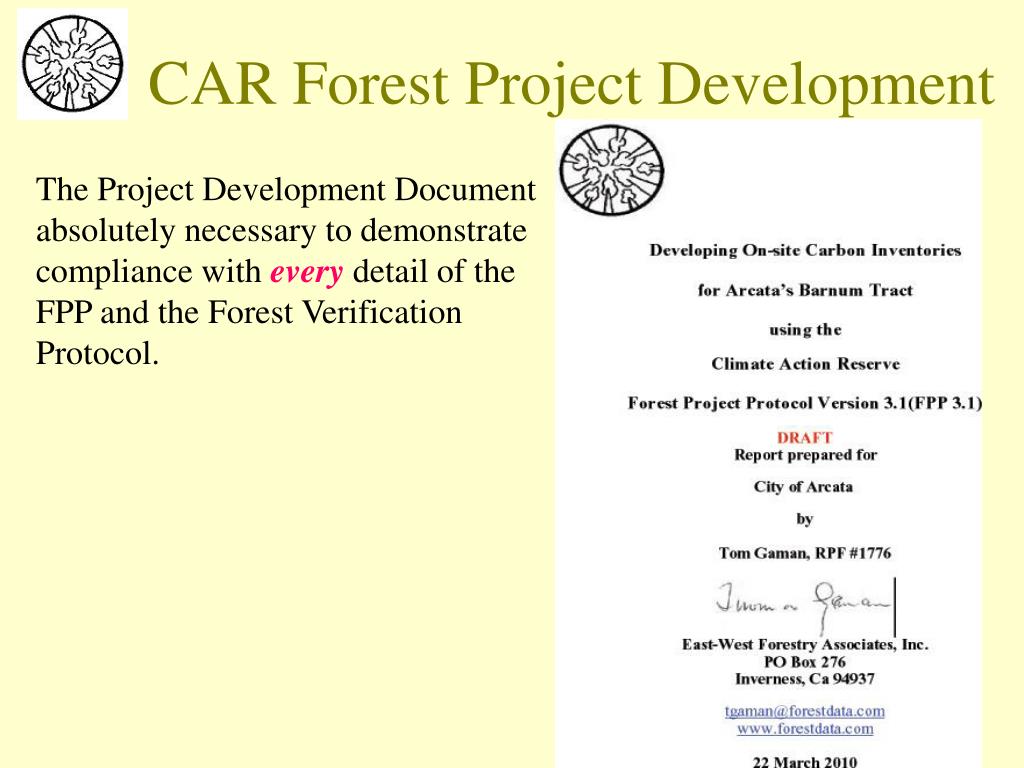Click 'FPP and the Forest Verification' line

click(x=249, y=313)
